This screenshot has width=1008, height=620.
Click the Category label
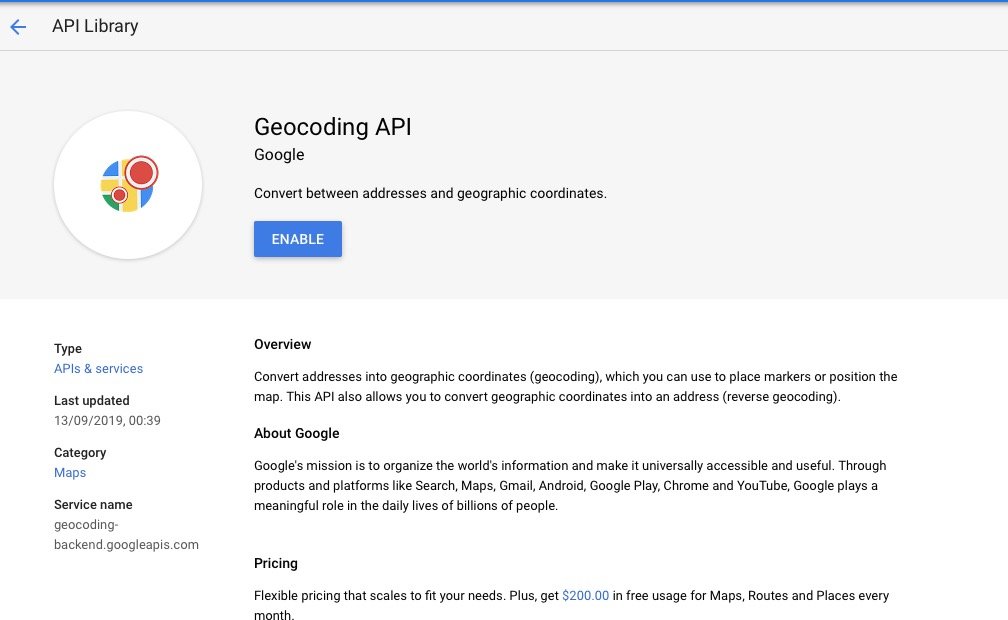(x=80, y=453)
